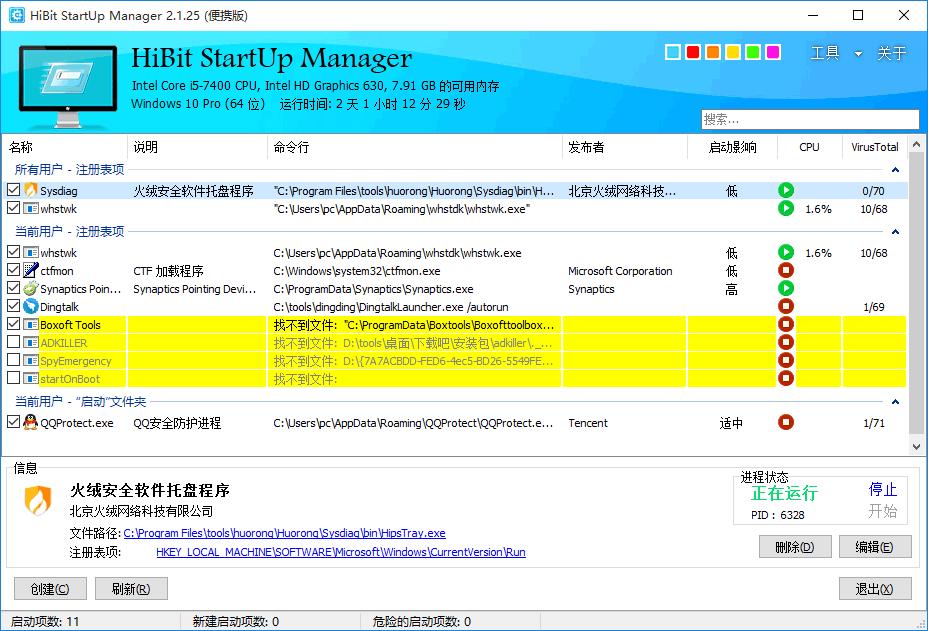Sort by 名称 column header

coord(65,147)
